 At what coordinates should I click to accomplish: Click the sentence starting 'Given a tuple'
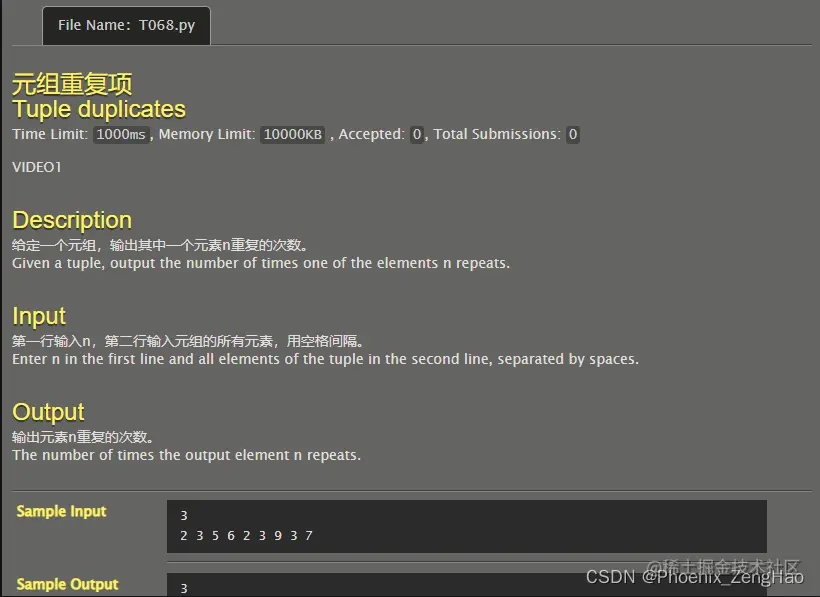coord(261,263)
